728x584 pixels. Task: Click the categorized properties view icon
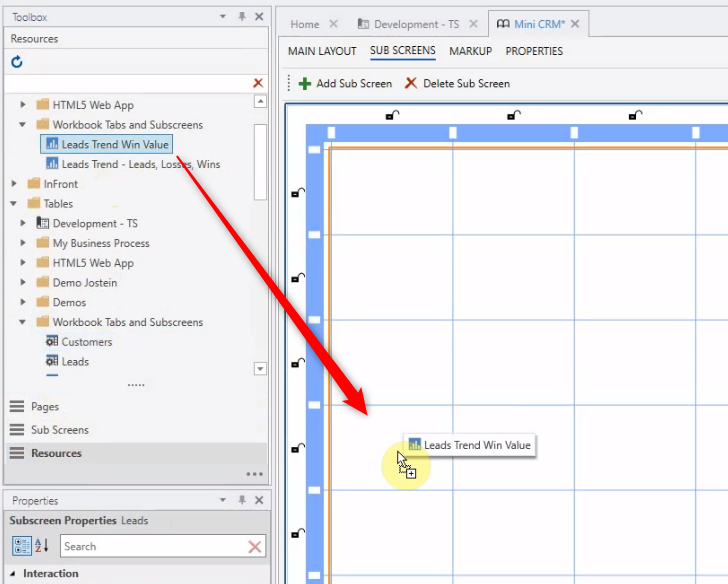click(x=21, y=546)
